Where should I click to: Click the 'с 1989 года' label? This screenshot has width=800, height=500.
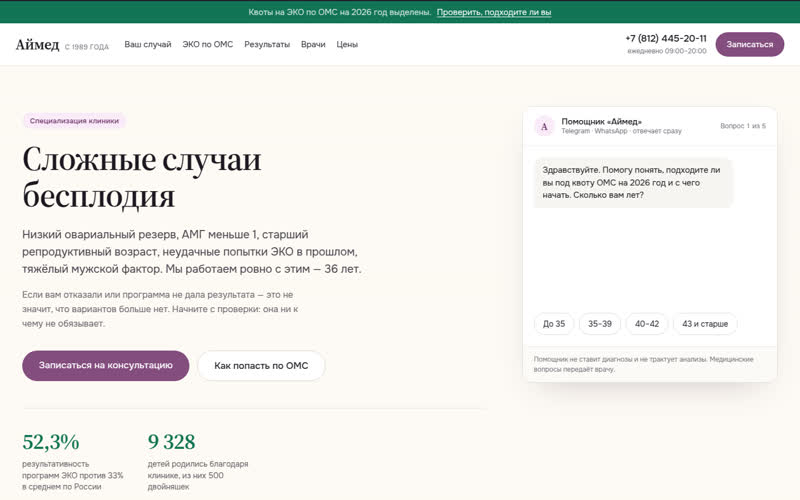[x=87, y=47]
